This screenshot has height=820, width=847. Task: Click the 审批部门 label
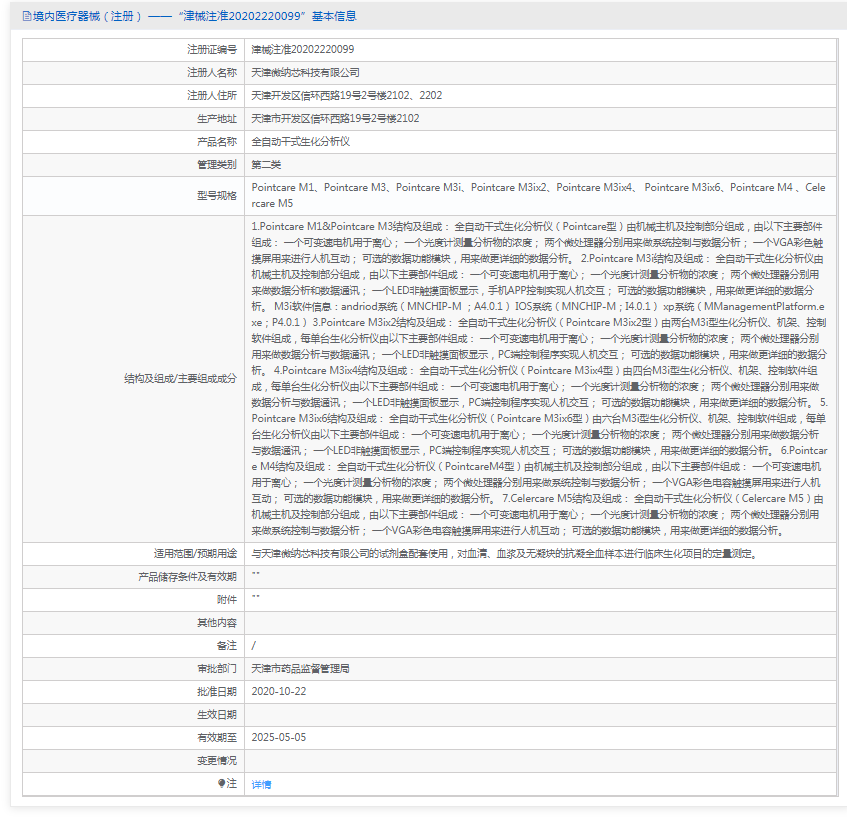[x=217, y=669]
